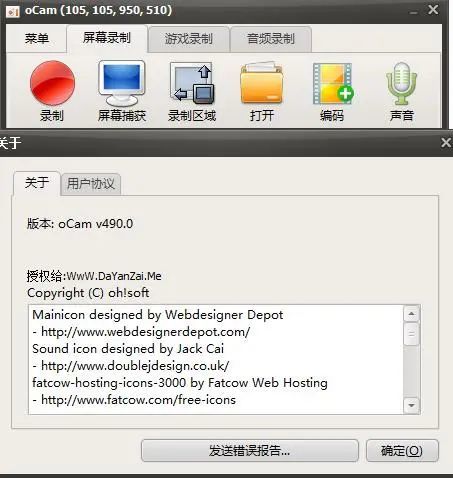Open the 用户协议 tab
Screen dimensions: 453x478
click(91, 184)
